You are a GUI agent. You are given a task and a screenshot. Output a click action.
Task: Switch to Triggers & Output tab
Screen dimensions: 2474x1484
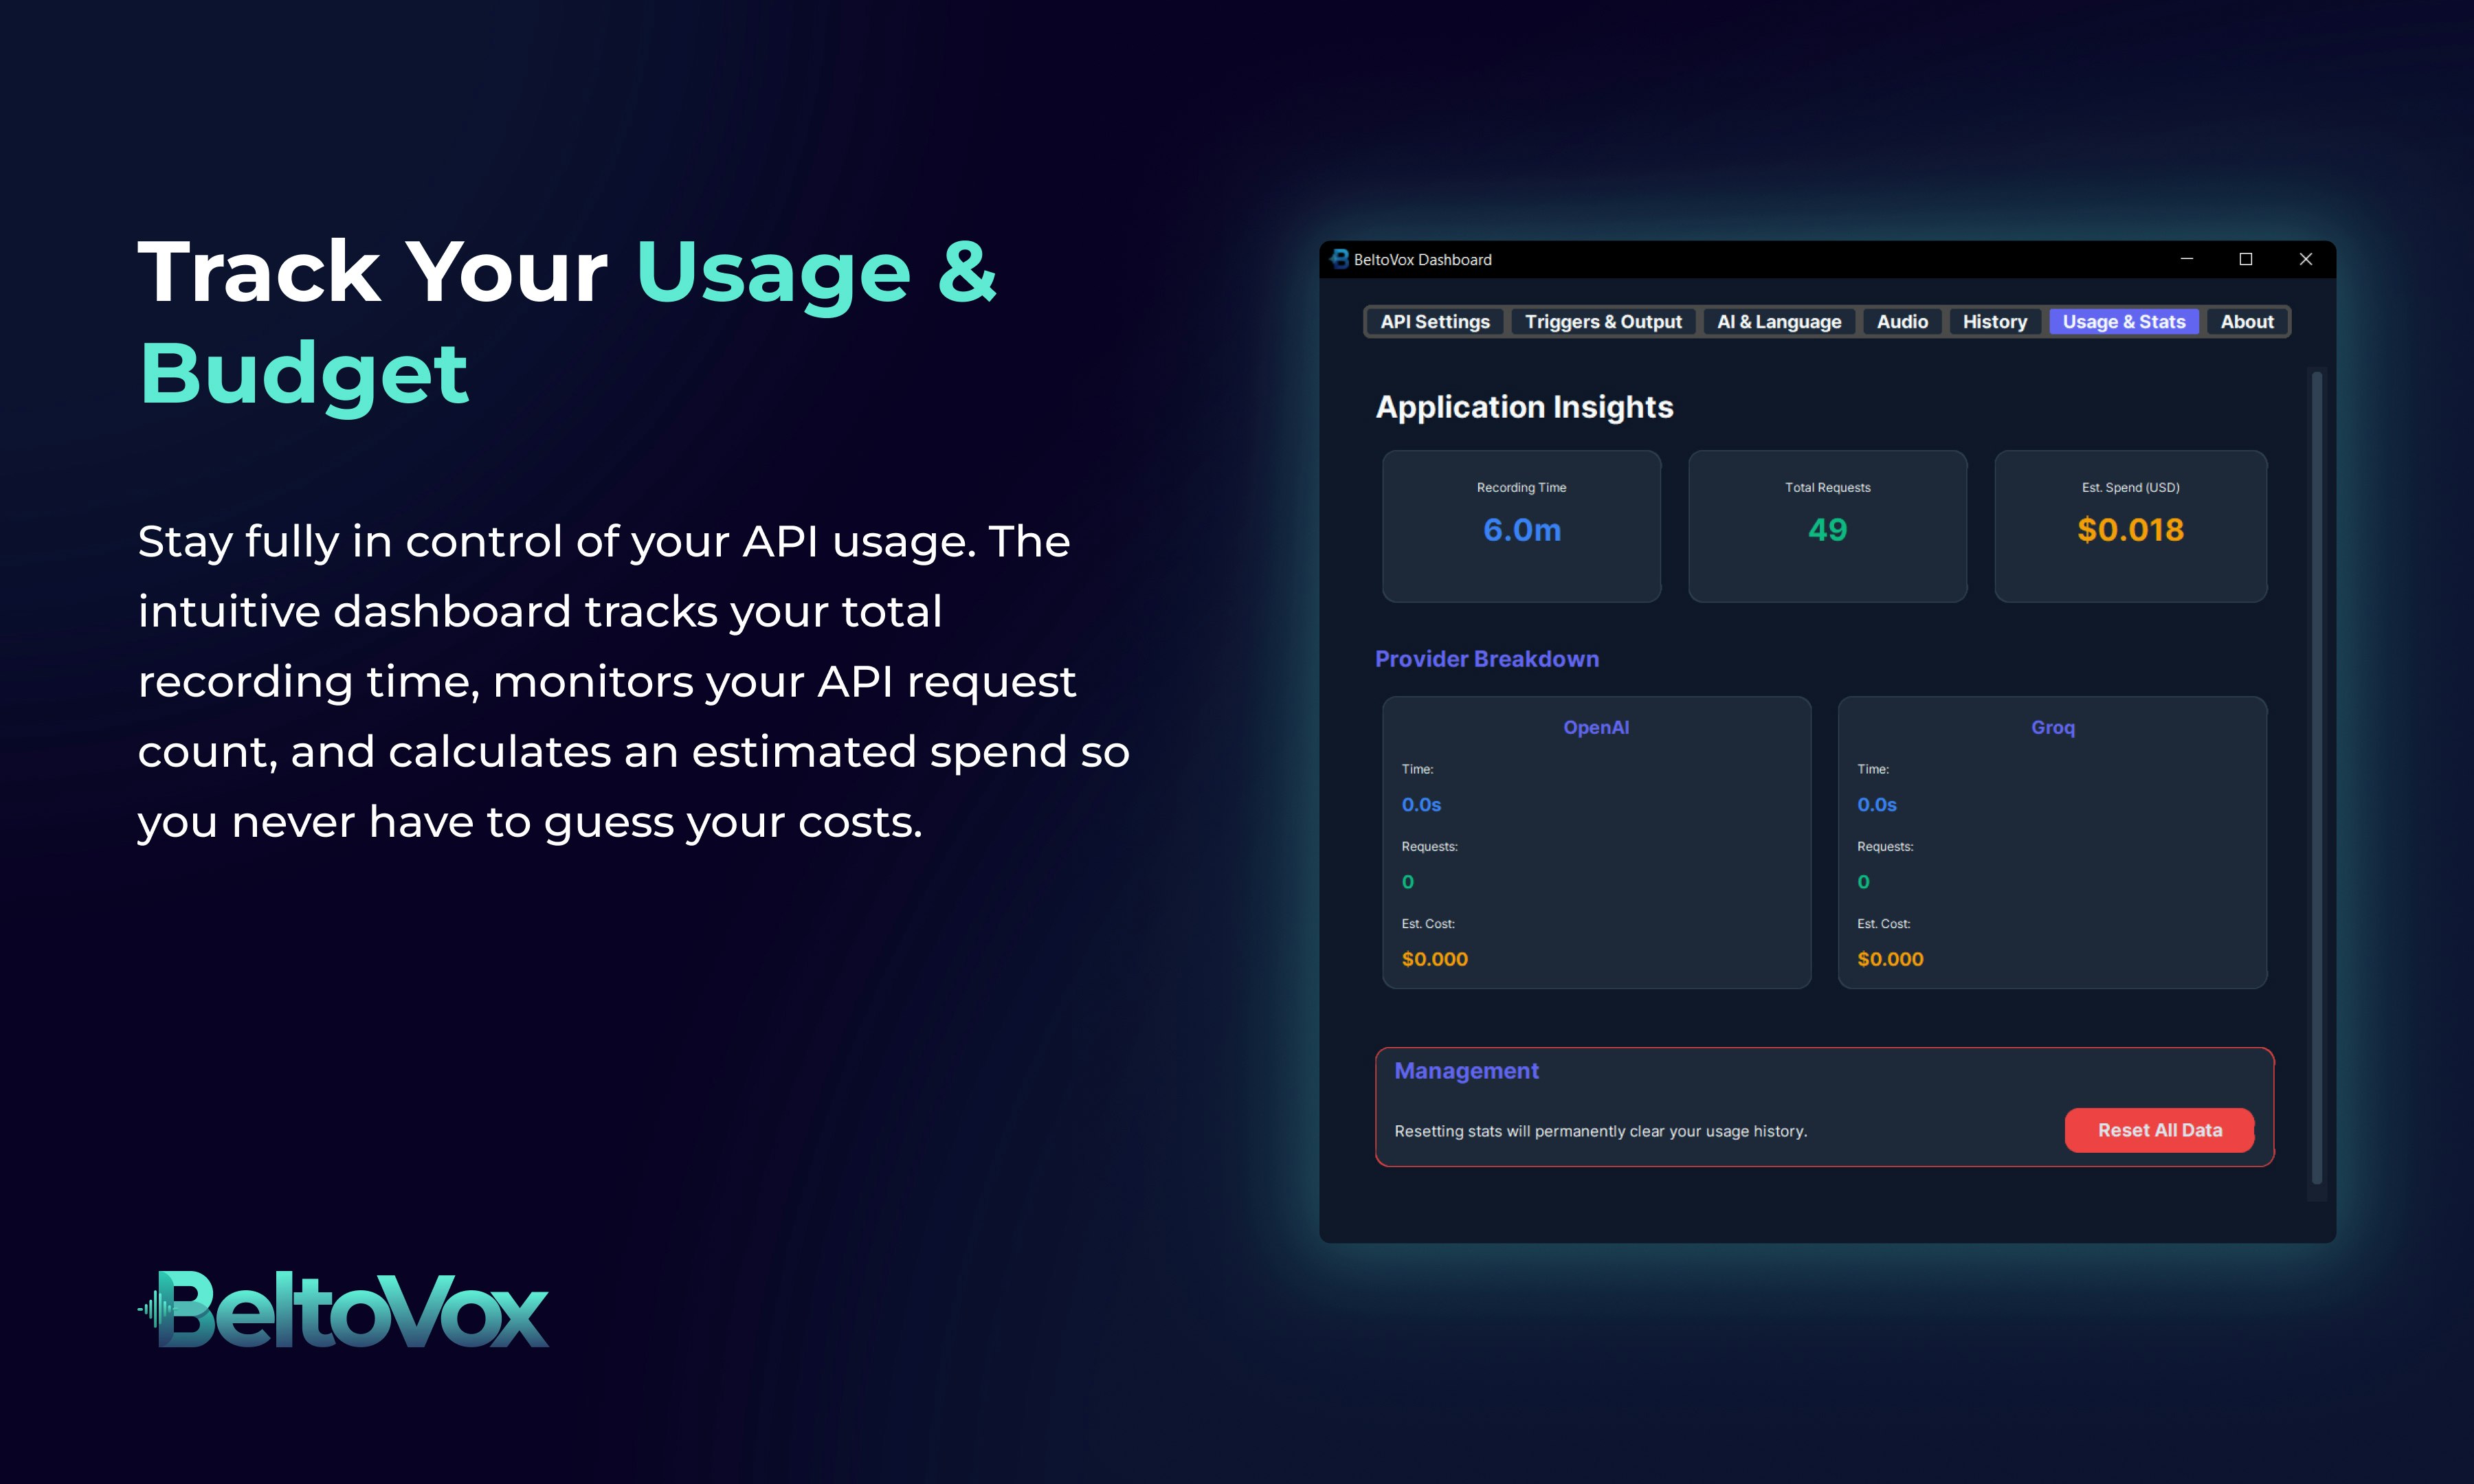point(1602,322)
